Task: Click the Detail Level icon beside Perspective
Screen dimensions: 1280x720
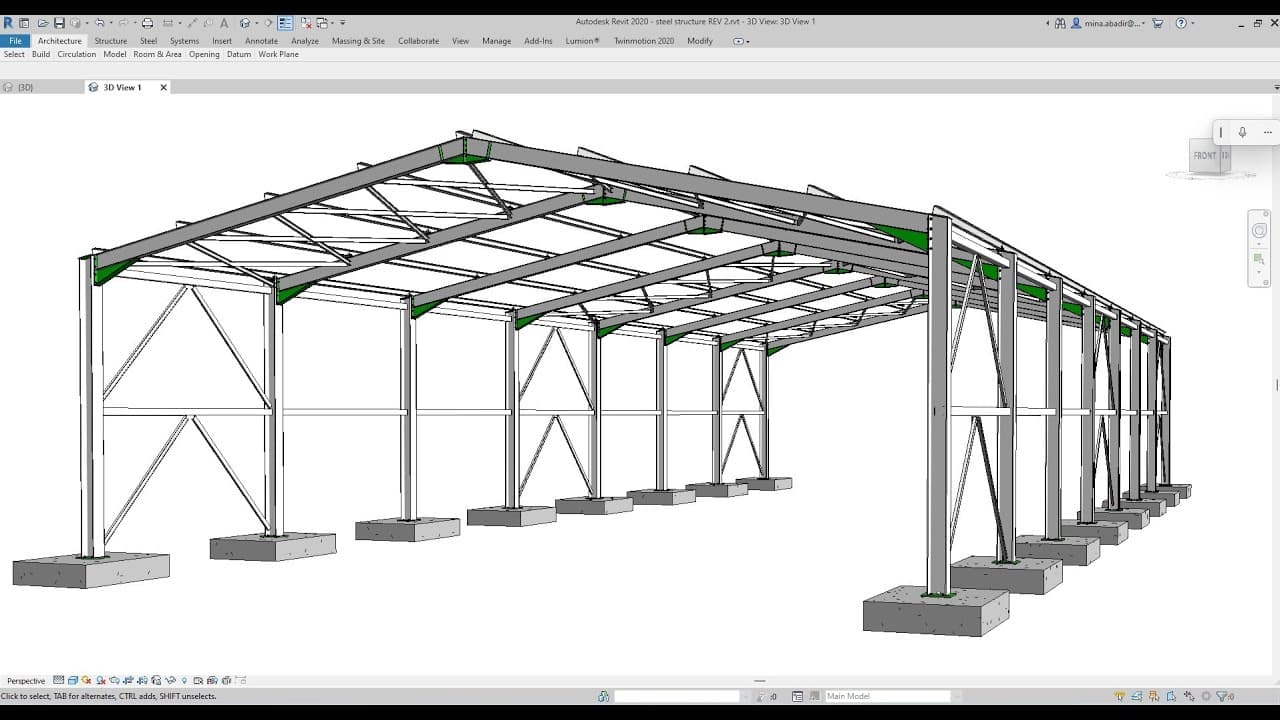Action: (58, 680)
